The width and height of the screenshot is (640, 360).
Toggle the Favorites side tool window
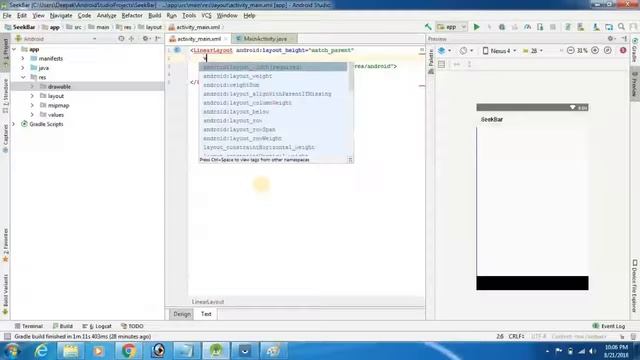5,245
